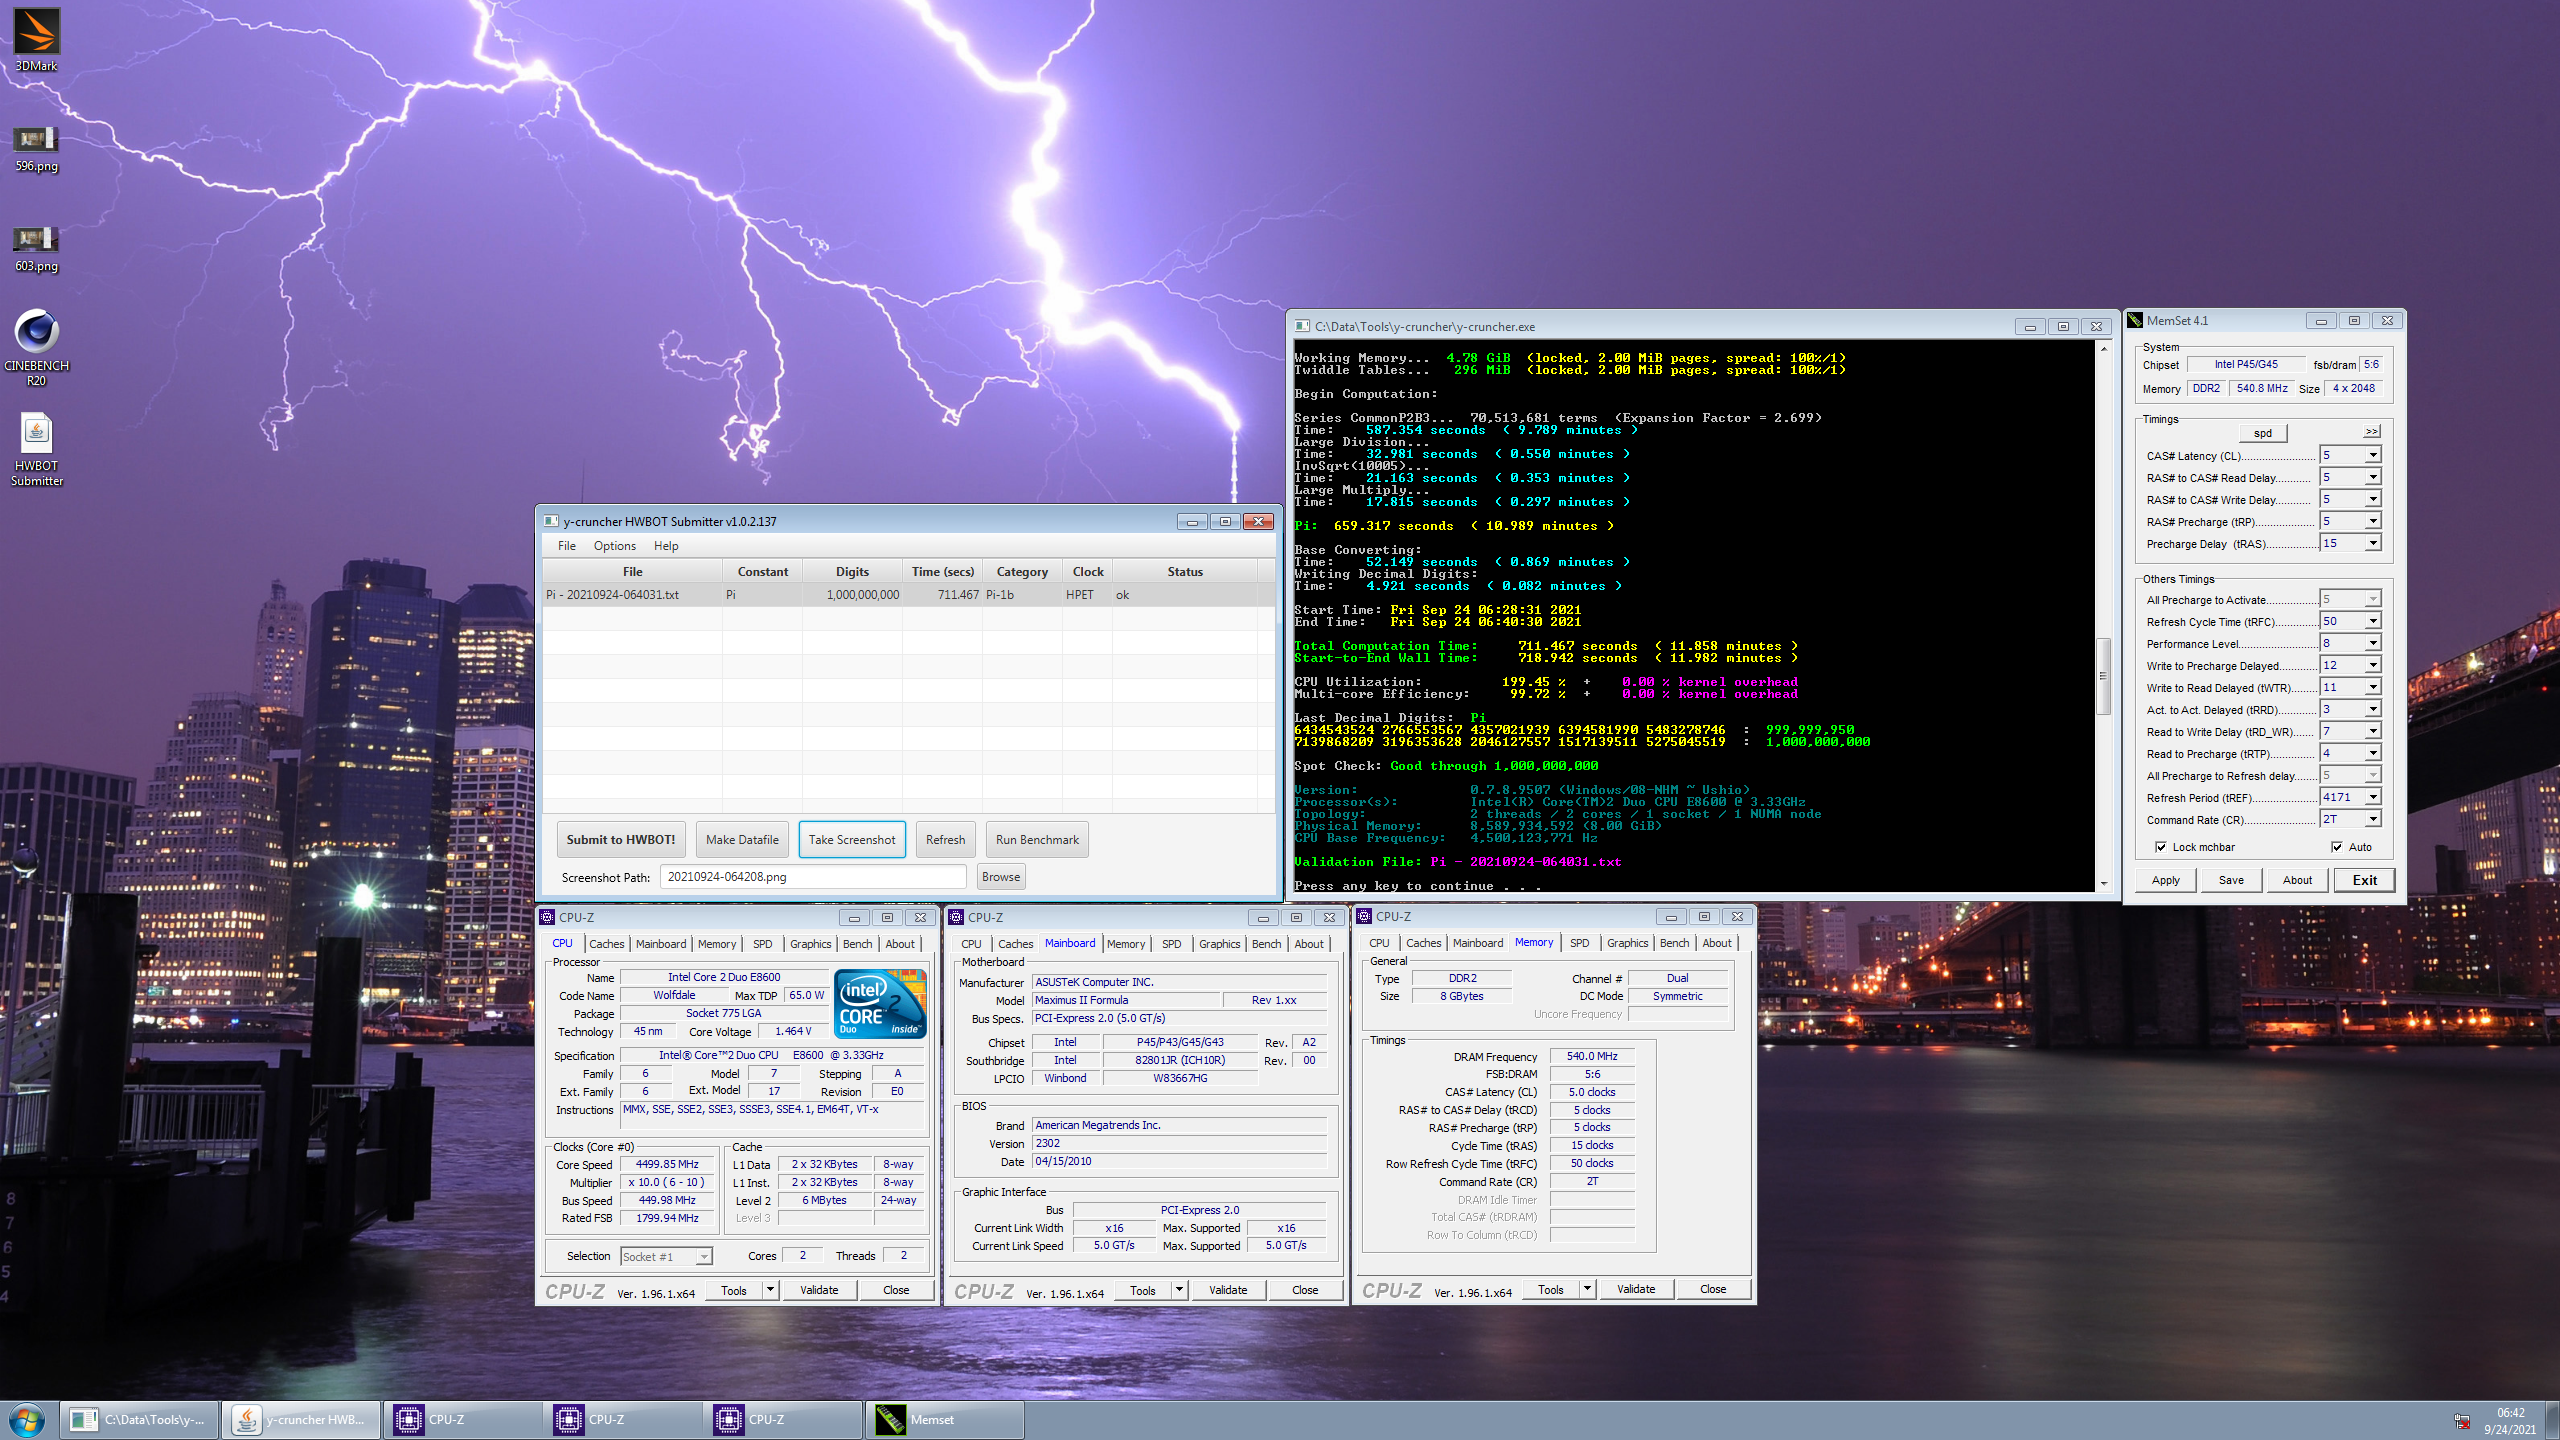Click the Screenshot Path input field
Image resolution: width=2560 pixels, height=1440 pixels.
[x=812, y=877]
